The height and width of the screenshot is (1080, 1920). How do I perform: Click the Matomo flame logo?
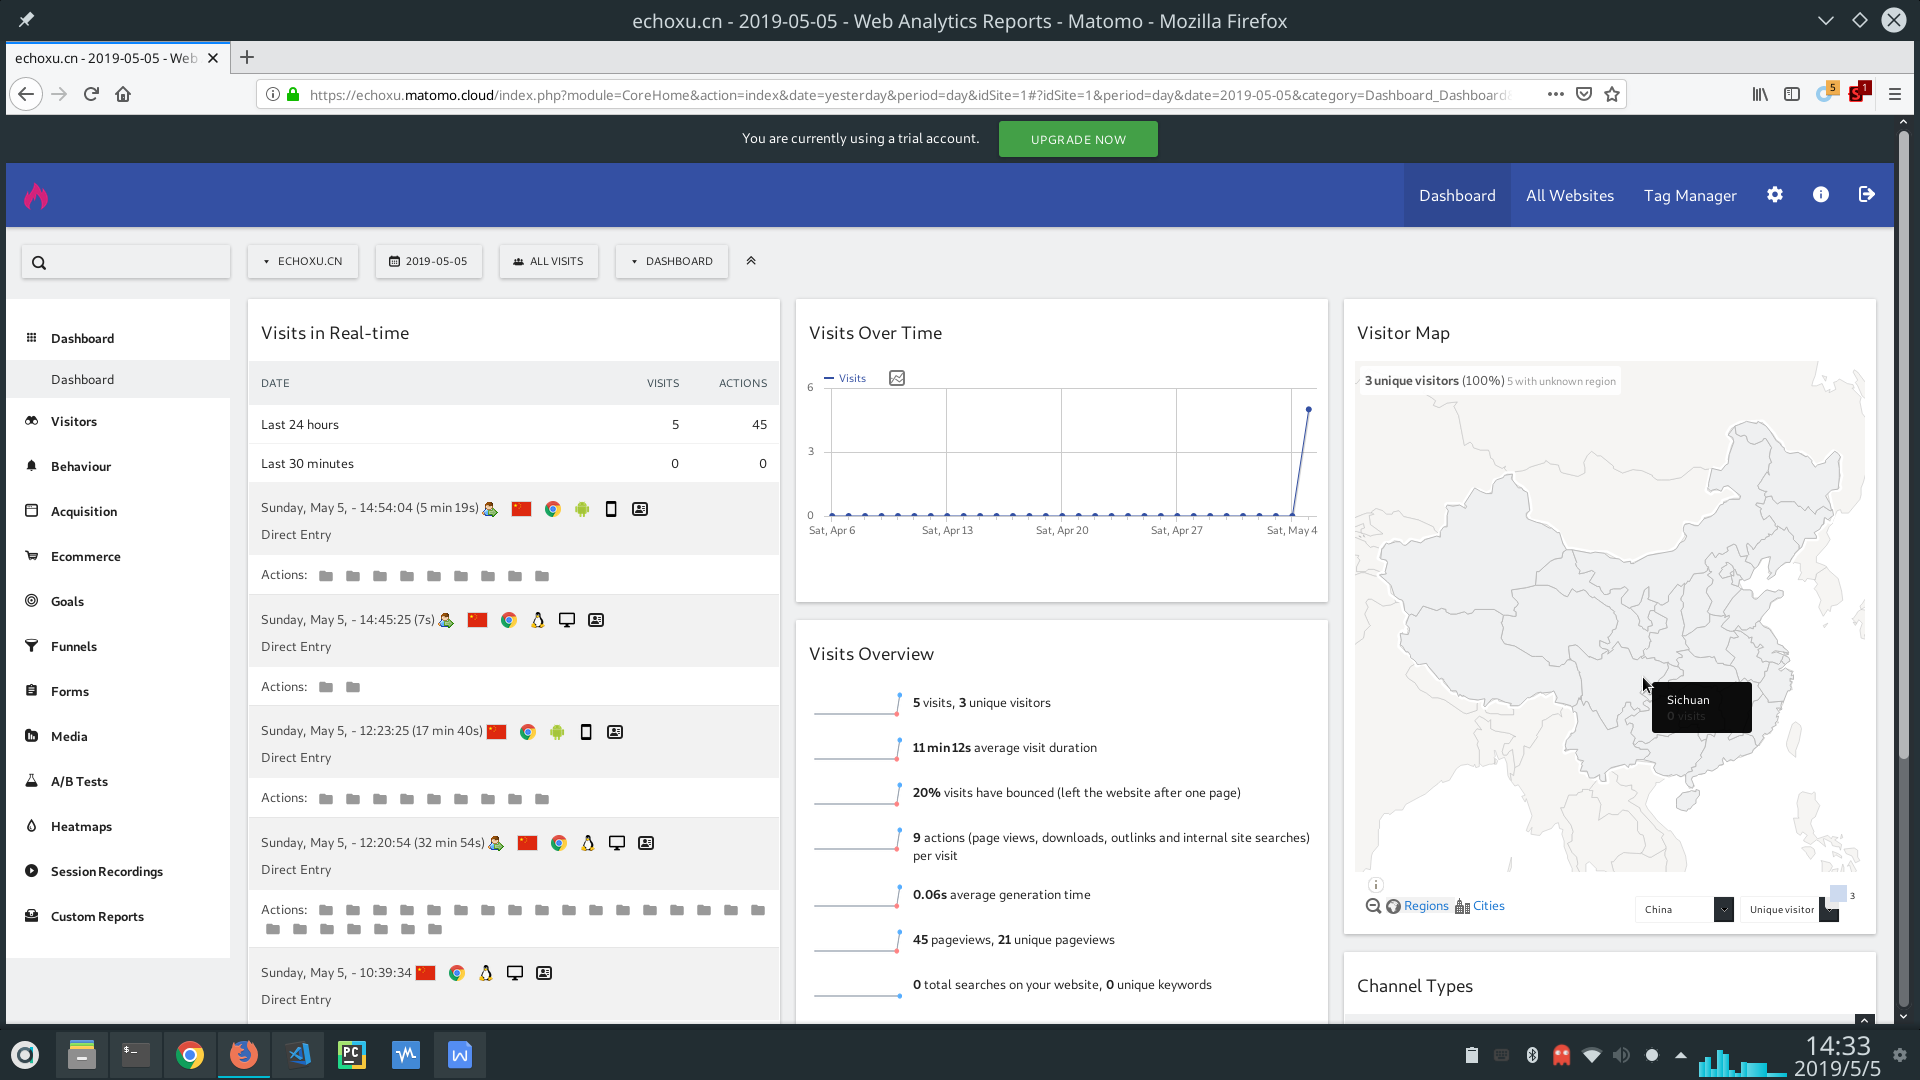(x=36, y=195)
